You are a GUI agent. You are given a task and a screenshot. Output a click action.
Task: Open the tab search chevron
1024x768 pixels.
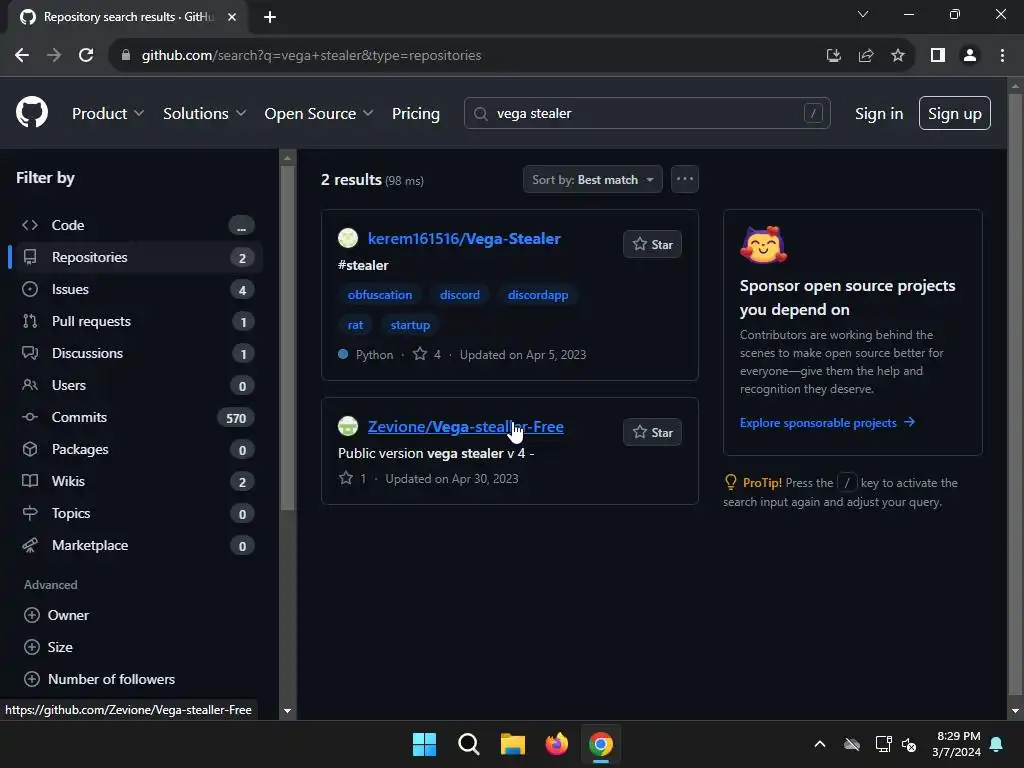[x=863, y=14]
